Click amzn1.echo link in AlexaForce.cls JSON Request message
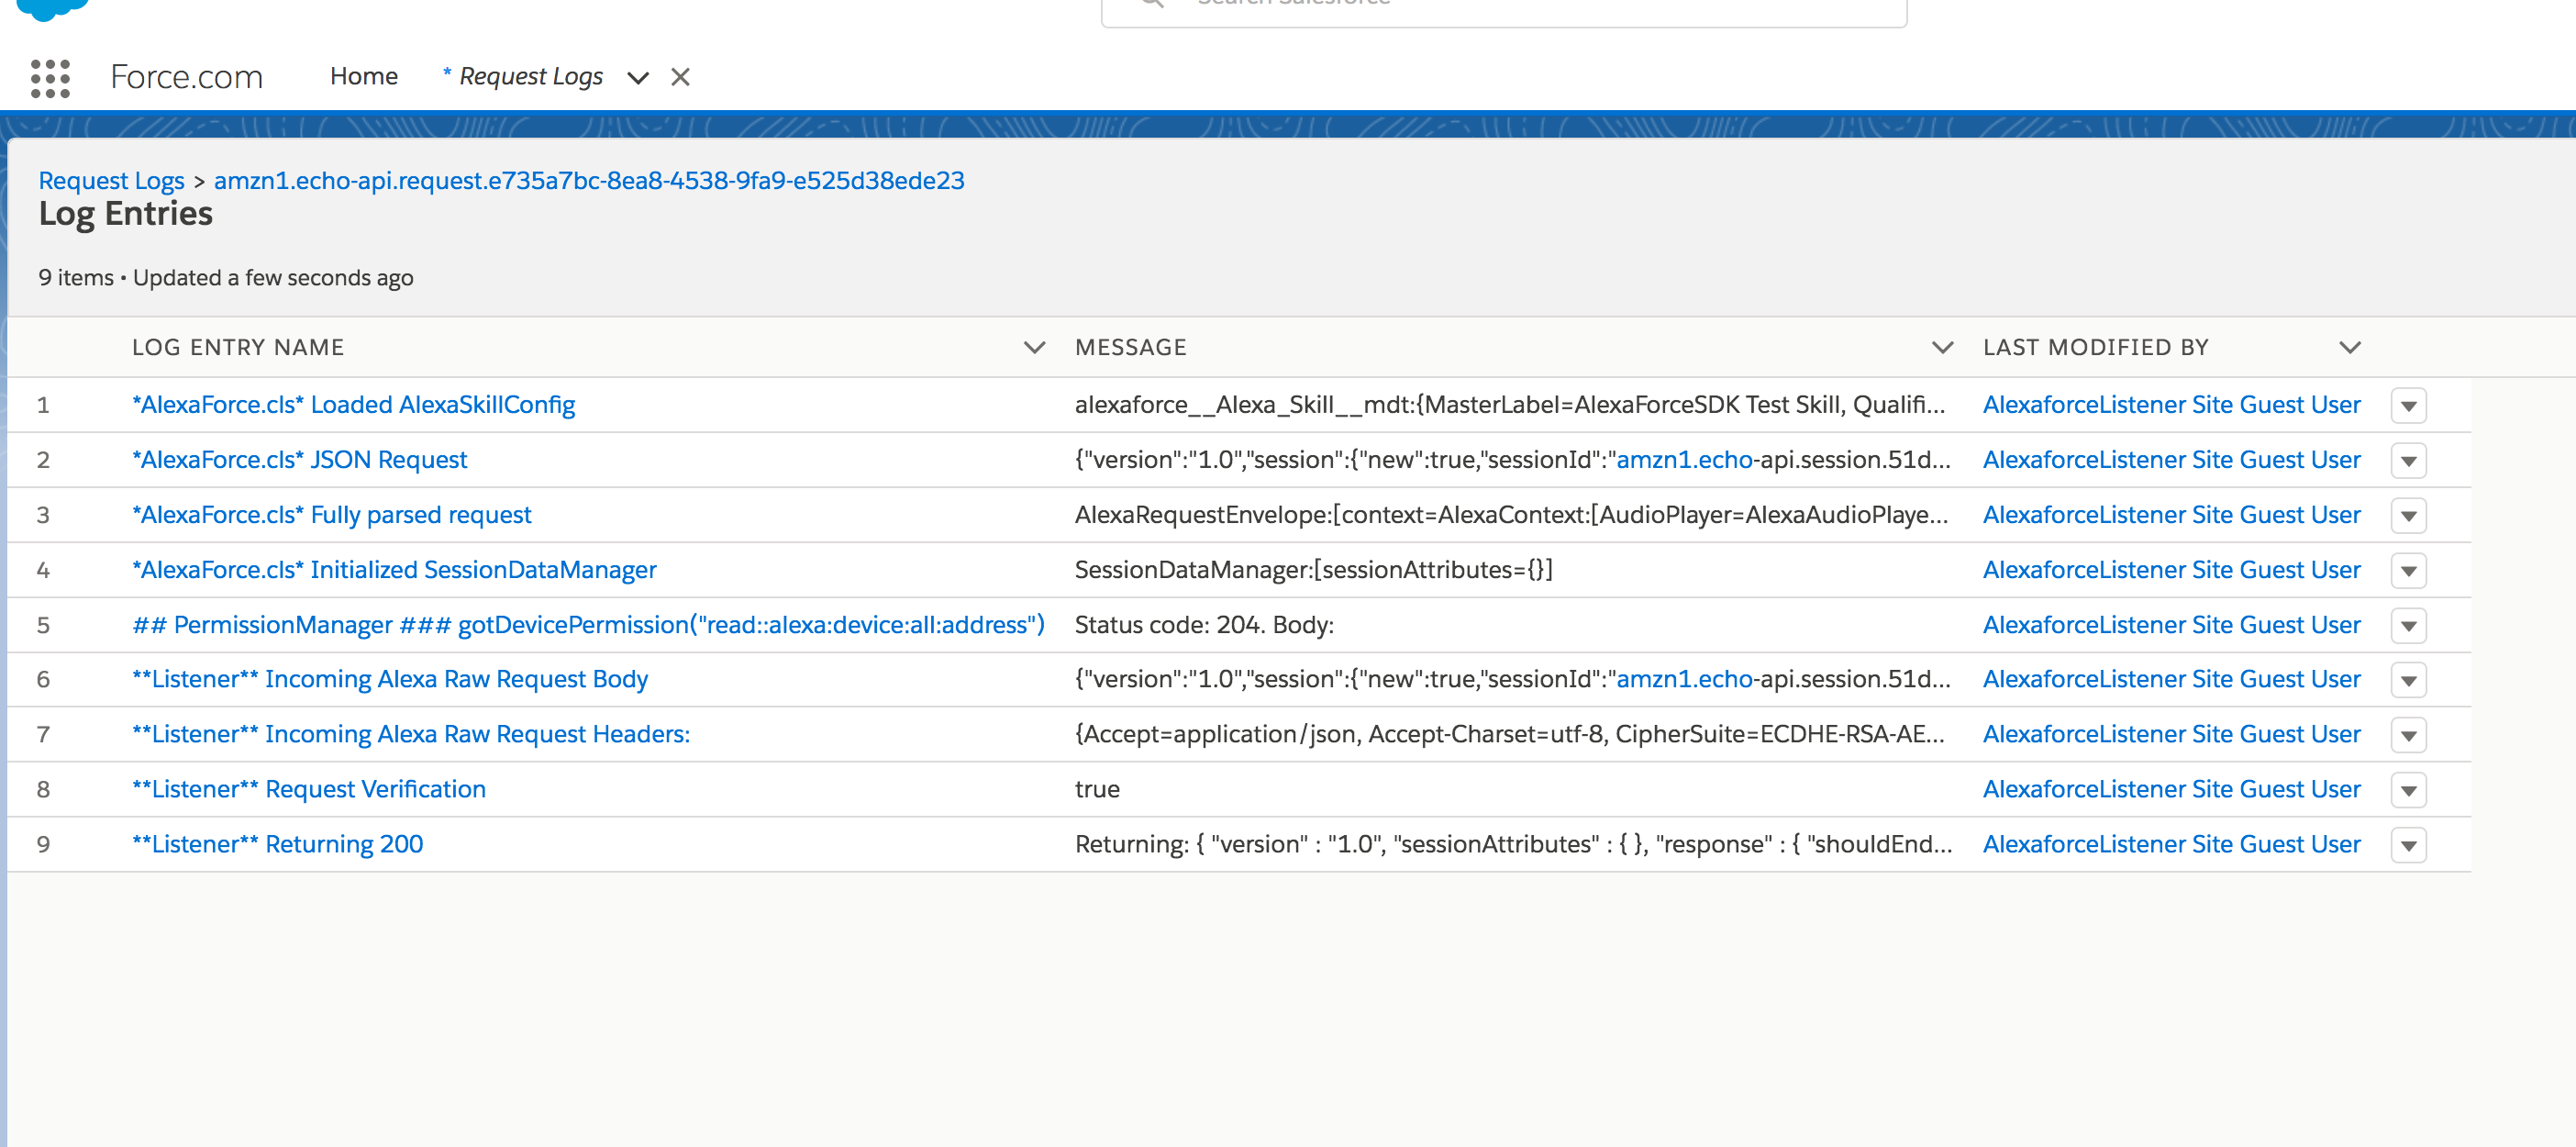 pyautogui.click(x=1684, y=459)
